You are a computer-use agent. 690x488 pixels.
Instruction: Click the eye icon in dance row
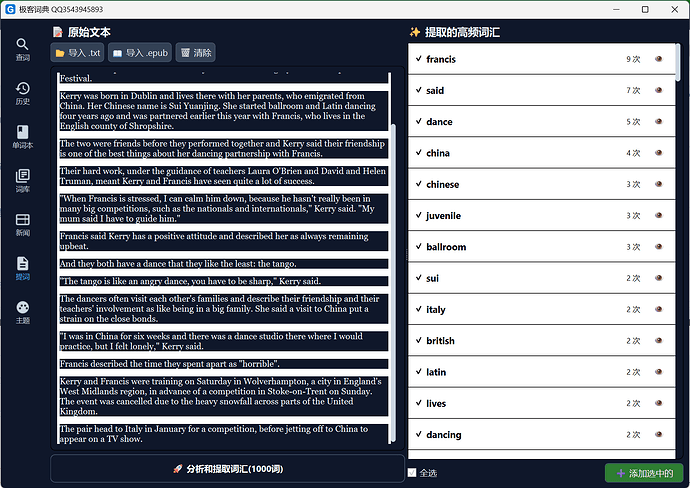(658, 122)
